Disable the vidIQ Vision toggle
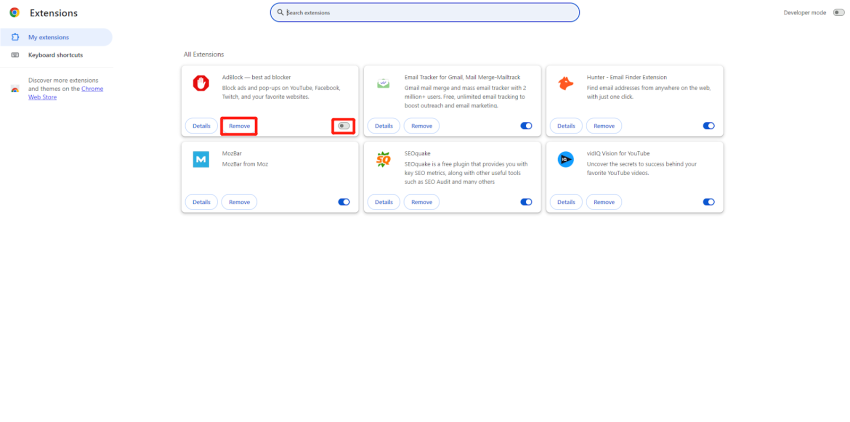Viewport: 850px width, 422px height. point(708,202)
